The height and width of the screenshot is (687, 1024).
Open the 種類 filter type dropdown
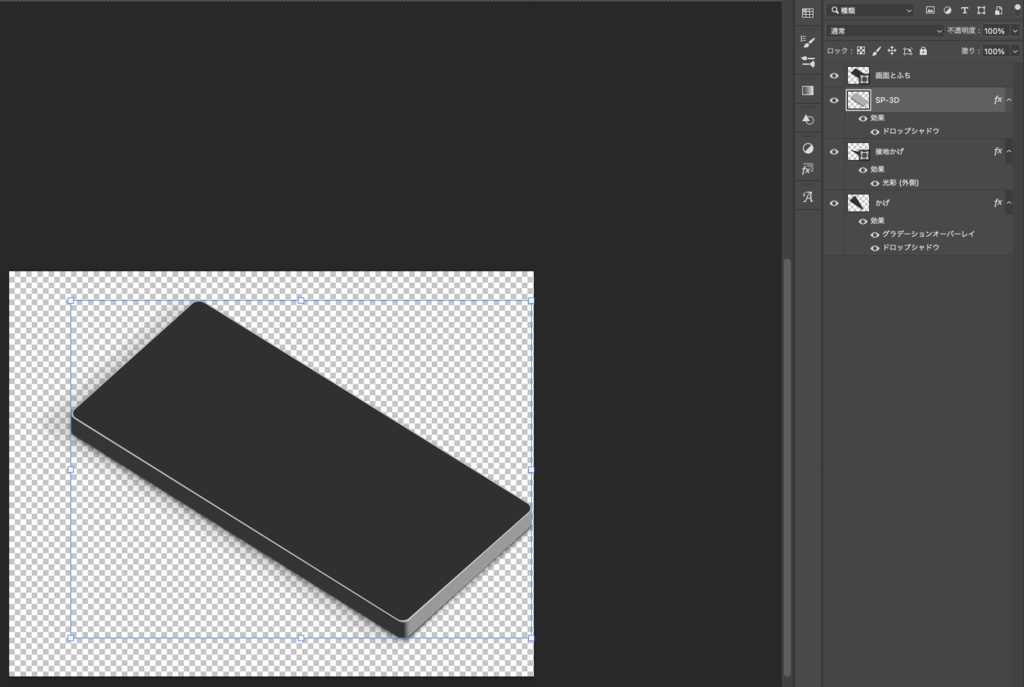(871, 10)
